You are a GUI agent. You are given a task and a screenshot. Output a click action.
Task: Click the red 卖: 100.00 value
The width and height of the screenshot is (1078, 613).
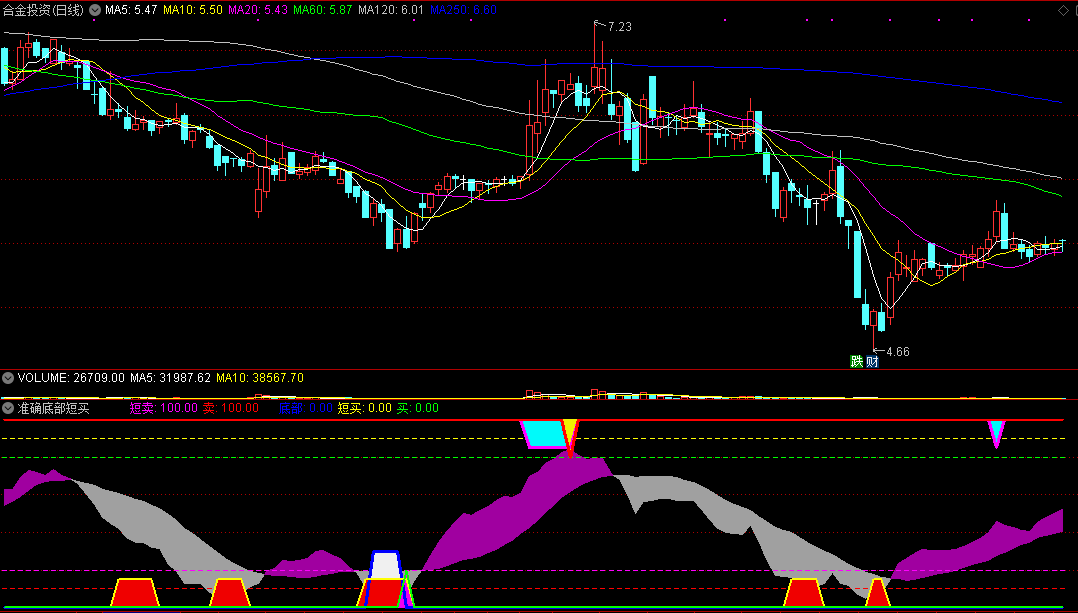(x=231, y=408)
